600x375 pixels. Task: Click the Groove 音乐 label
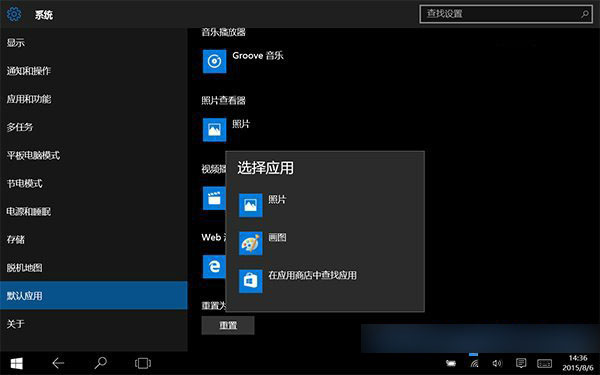pos(258,56)
